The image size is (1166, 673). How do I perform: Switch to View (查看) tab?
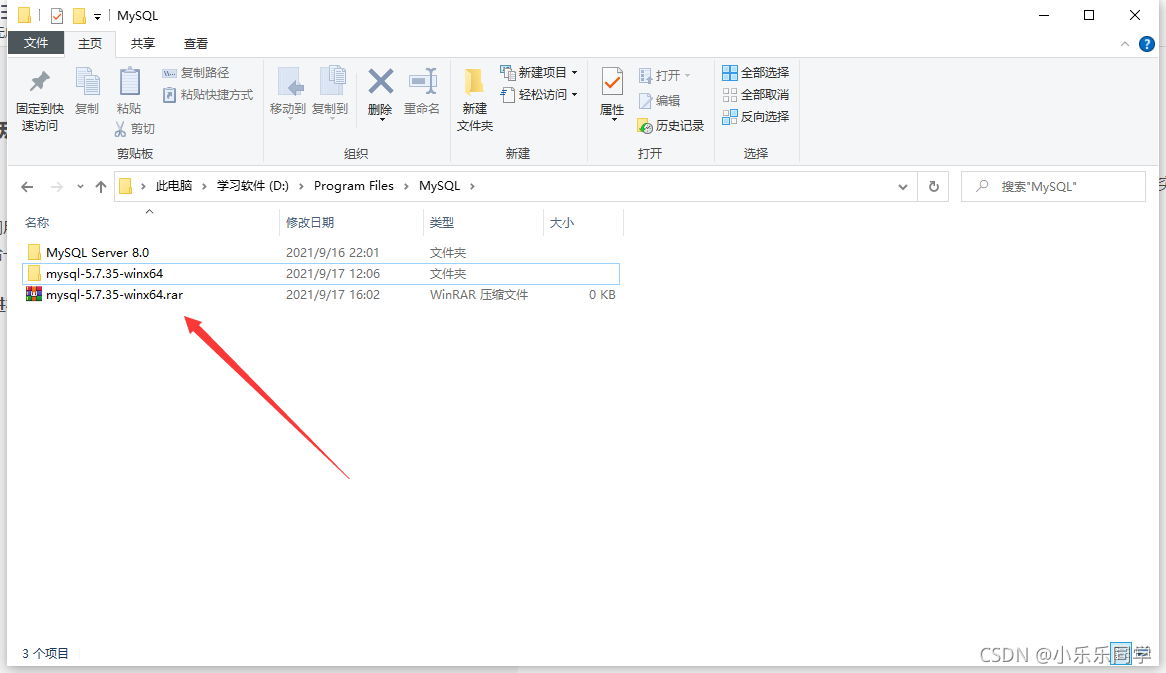[196, 44]
